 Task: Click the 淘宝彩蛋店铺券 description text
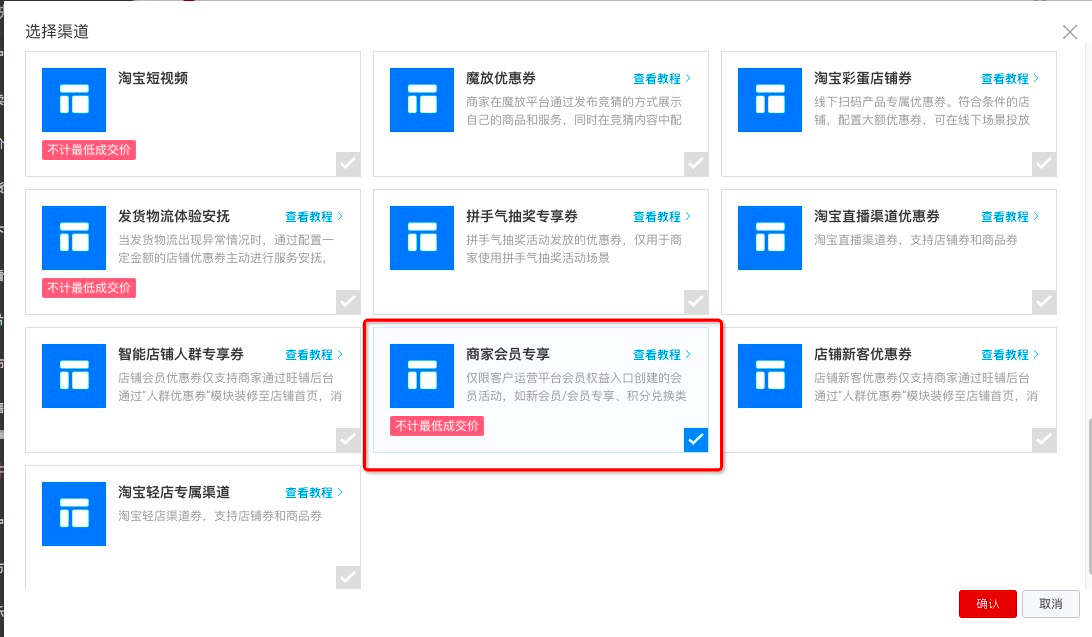tap(922, 111)
